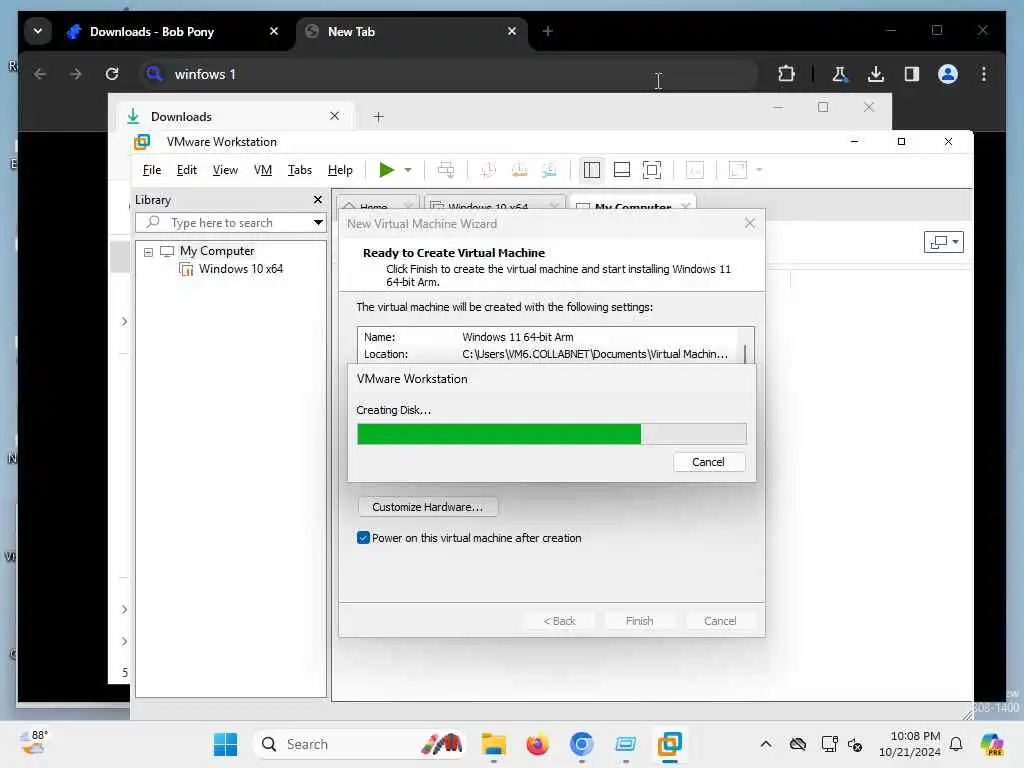
Task: Open the browser downloads icon
Action: point(876,74)
